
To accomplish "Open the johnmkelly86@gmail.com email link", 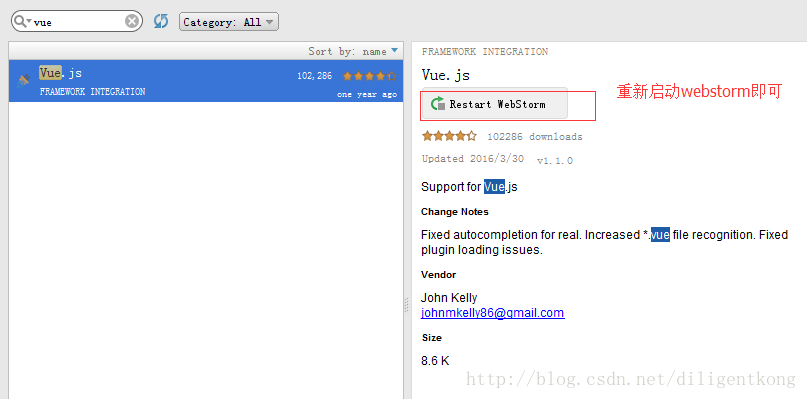I will pos(493,313).
